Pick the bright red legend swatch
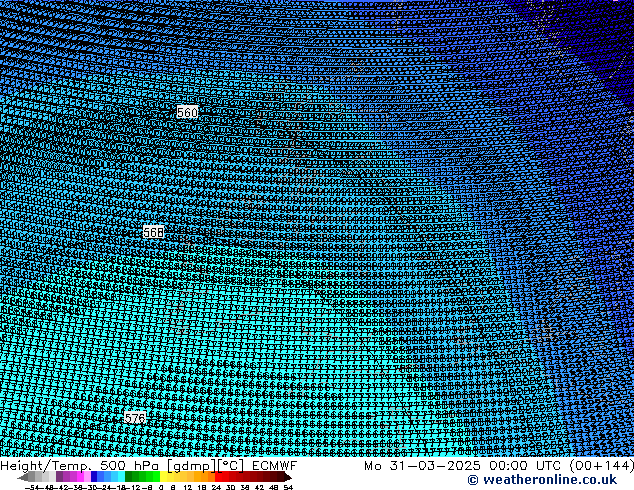 218,476
